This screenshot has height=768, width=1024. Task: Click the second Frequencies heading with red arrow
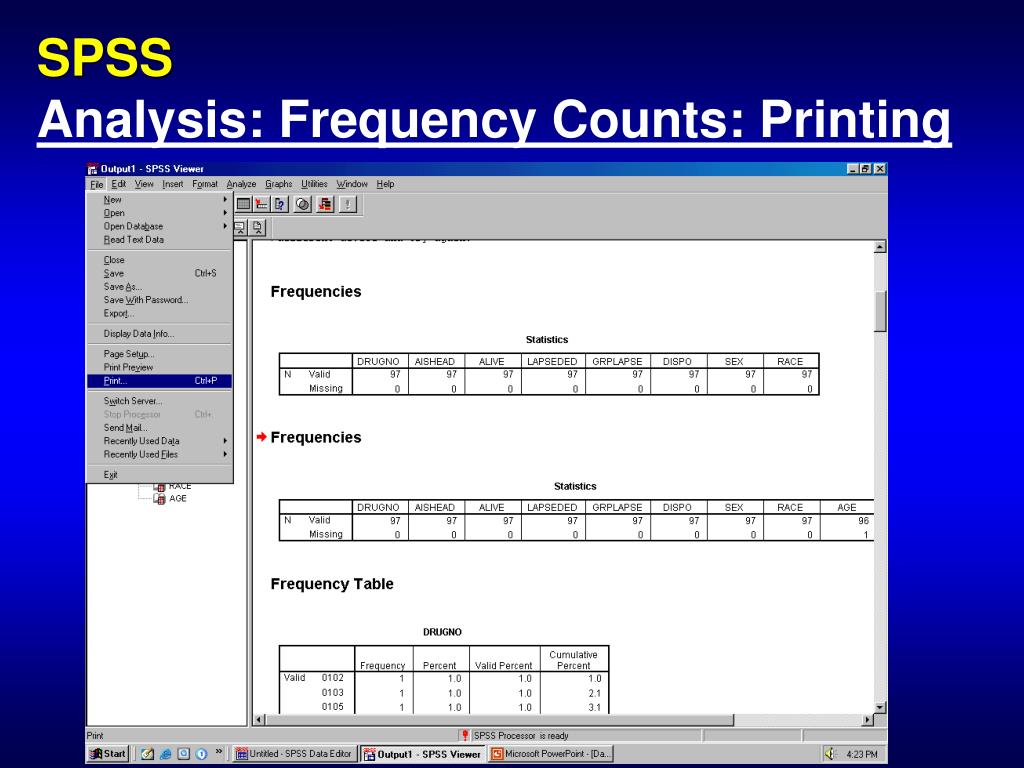coord(315,438)
